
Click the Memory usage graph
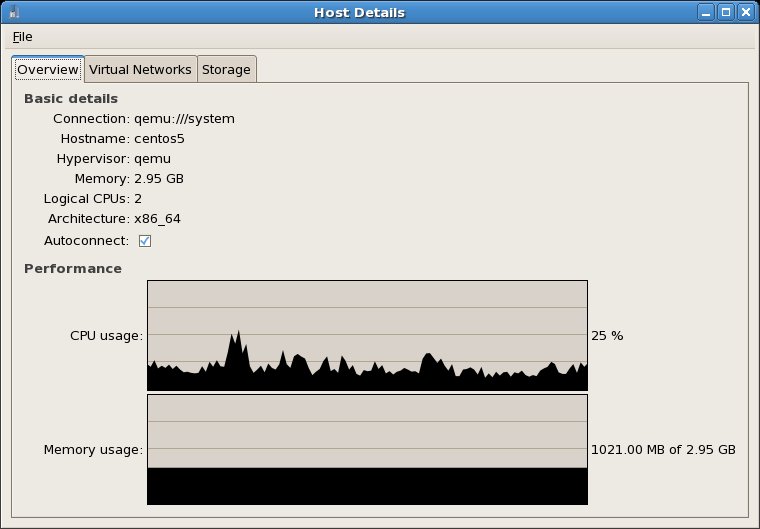[367, 450]
